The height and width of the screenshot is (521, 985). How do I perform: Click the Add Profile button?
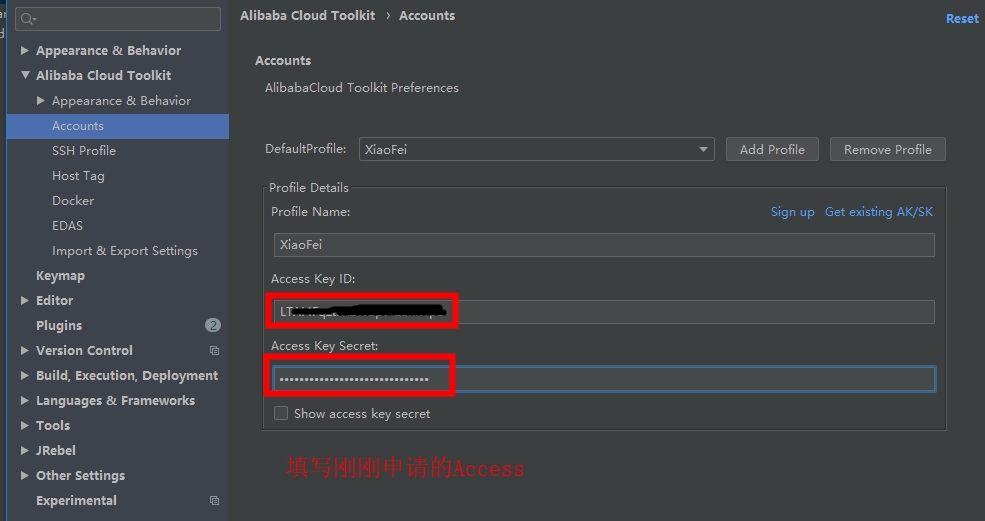[x=772, y=150]
